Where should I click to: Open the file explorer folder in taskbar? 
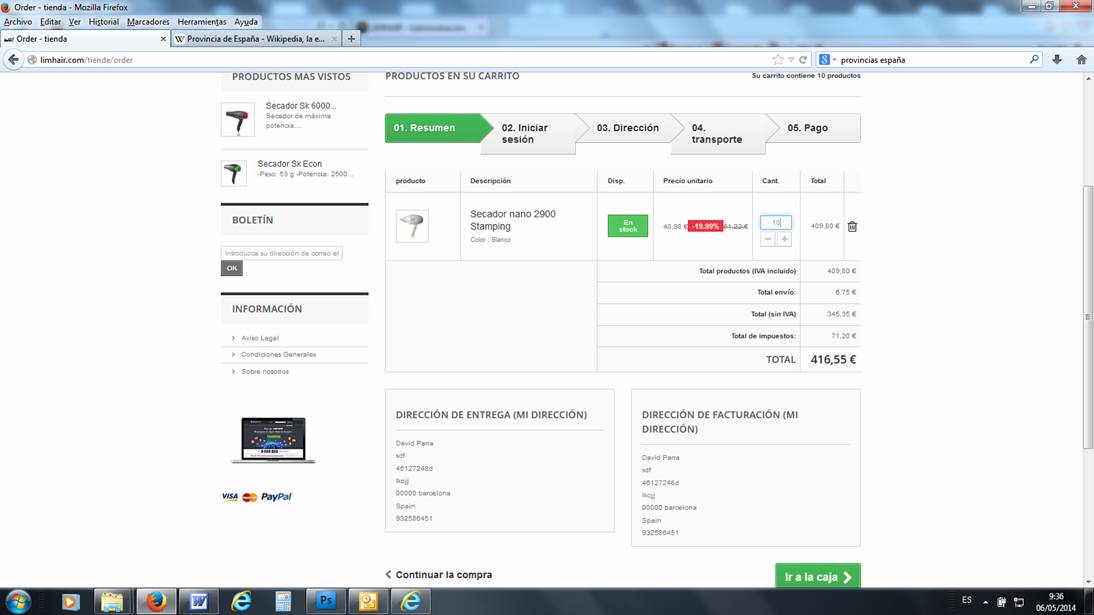point(112,601)
